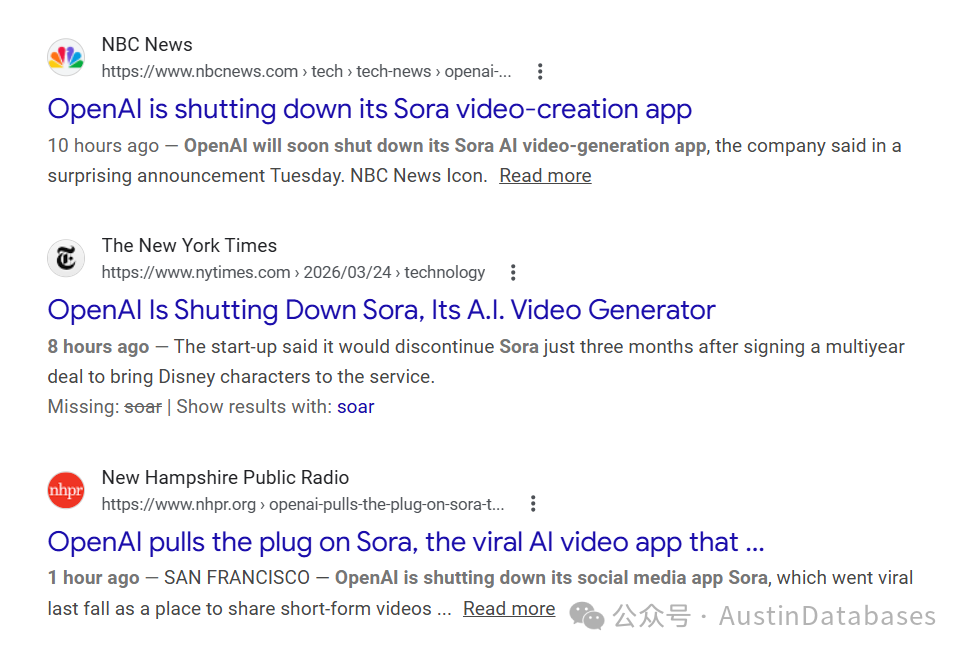Image resolution: width=966 pixels, height=654 pixels.
Task: Click the NBC News peacock favicon
Action: coord(66,57)
